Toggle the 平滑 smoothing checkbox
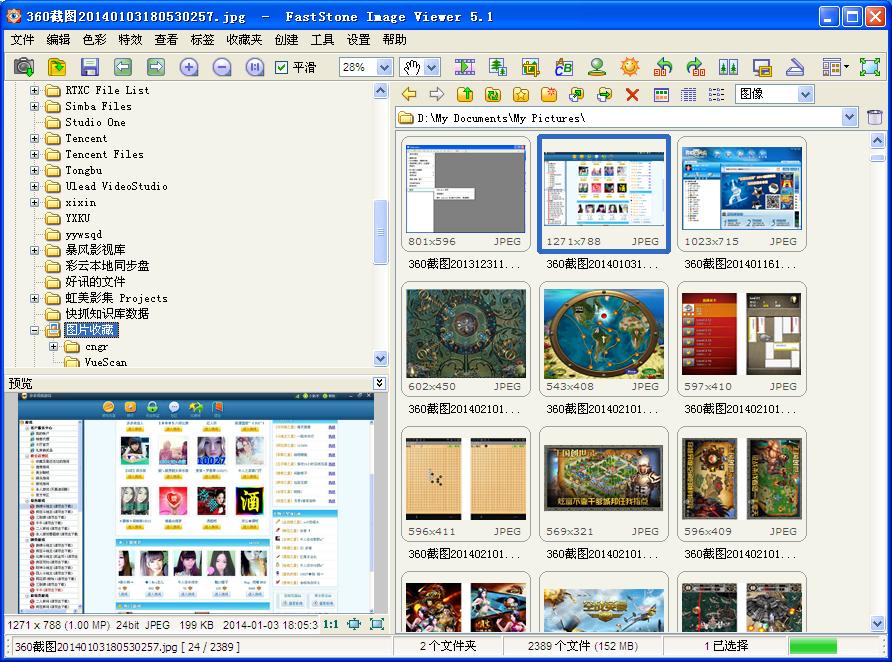 click(x=277, y=66)
